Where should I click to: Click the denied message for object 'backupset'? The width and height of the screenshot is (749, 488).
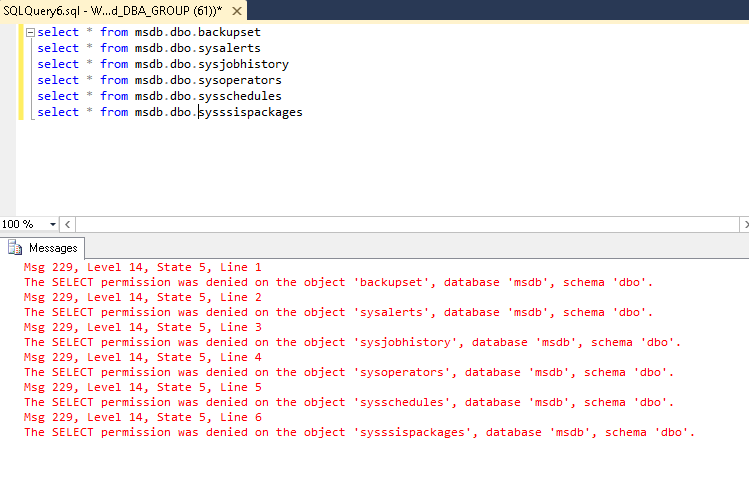338,282
